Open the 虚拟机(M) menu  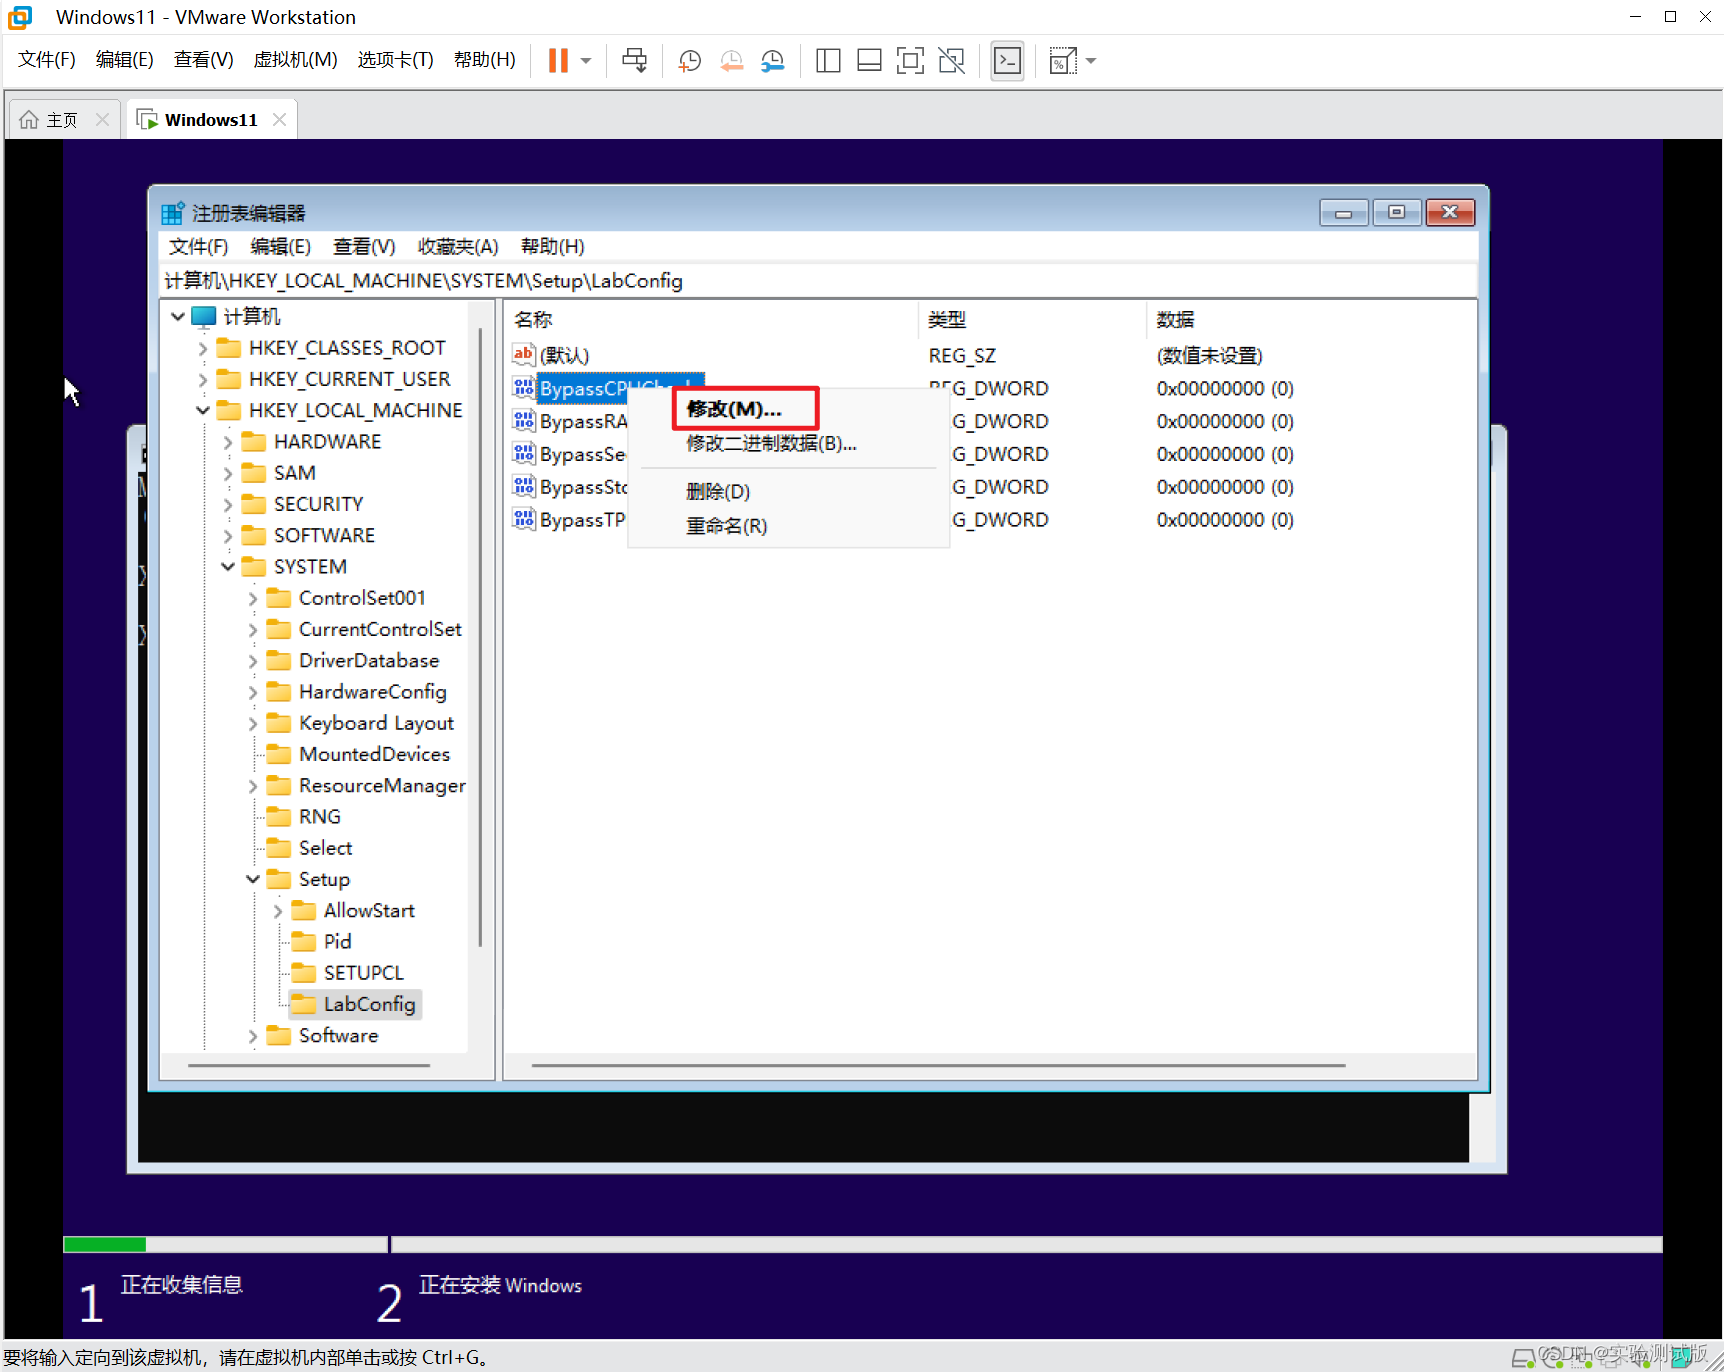point(295,59)
